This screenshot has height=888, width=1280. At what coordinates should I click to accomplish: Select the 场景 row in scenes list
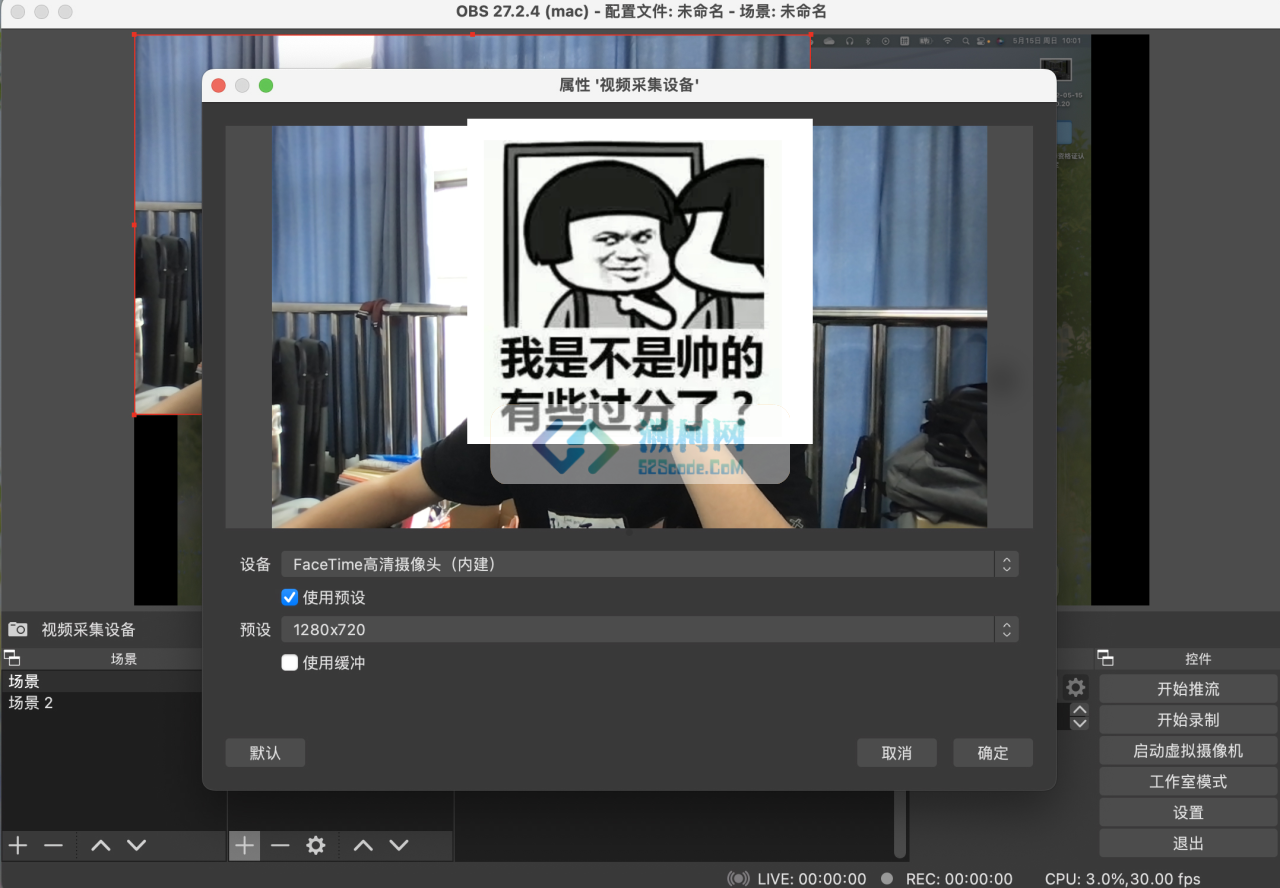(x=101, y=681)
